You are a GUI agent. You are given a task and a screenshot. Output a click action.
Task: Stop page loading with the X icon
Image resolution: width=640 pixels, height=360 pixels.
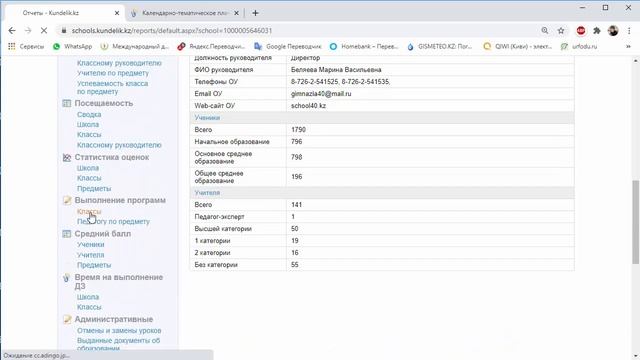[44, 31]
